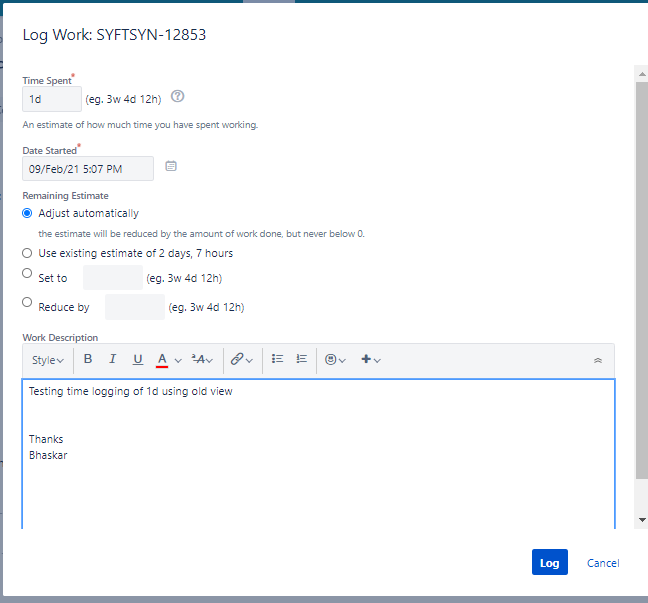Toggle underline formatting in editor toolbar
Viewport: 648px width, 603px height.
tap(138, 359)
